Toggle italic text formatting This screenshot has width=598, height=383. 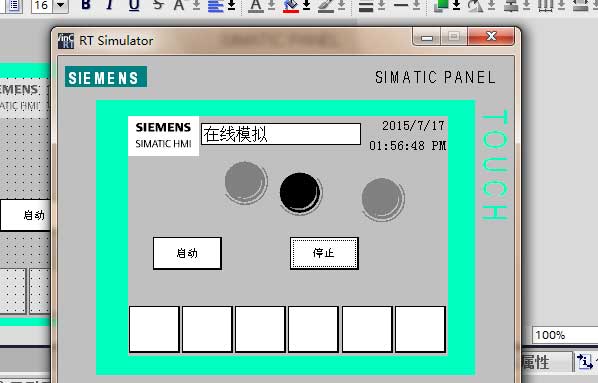pyautogui.click(x=110, y=5)
